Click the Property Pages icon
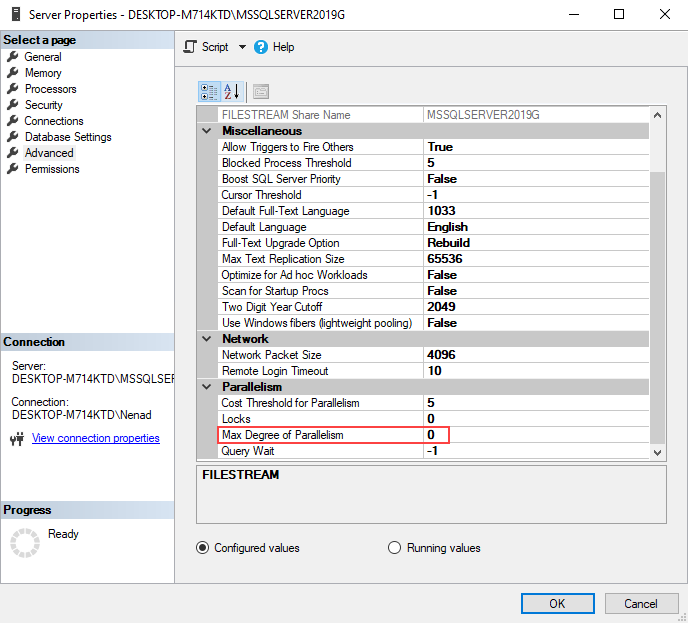 pos(261,92)
